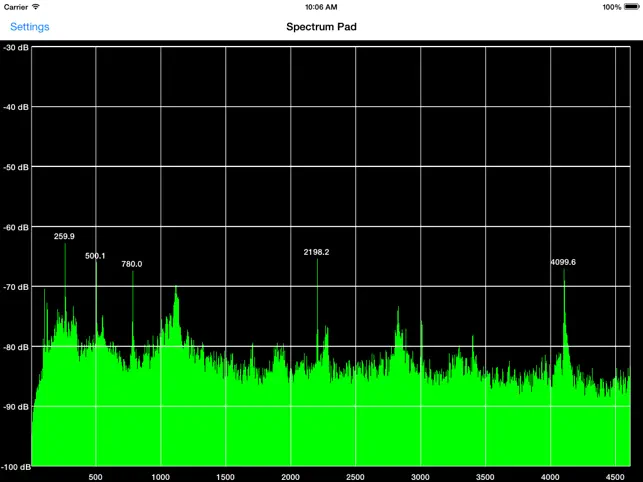Click the -40 dB axis label
Image resolution: width=643 pixels, height=482 pixels.
(16, 107)
